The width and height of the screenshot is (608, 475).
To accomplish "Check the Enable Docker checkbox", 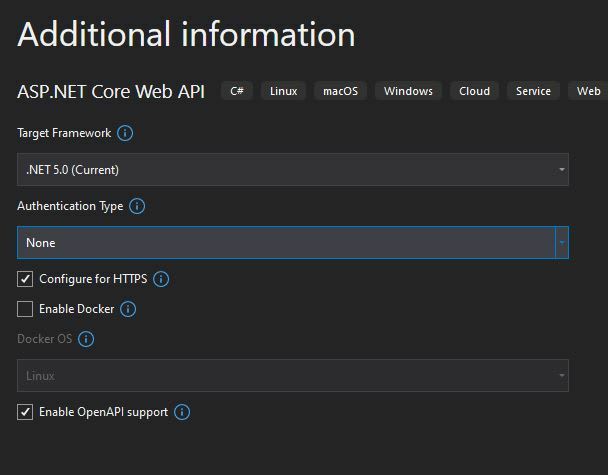I will click(x=25, y=309).
